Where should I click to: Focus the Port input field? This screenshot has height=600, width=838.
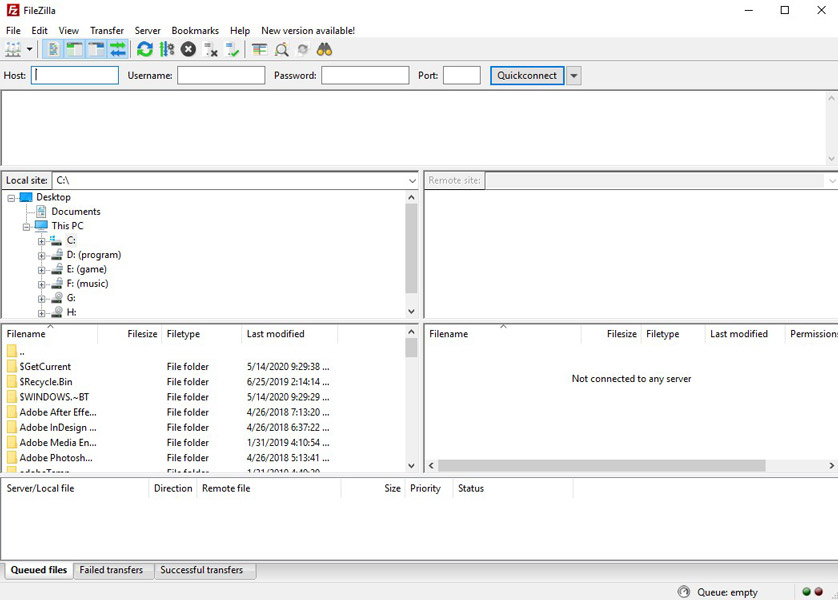pyautogui.click(x=462, y=75)
